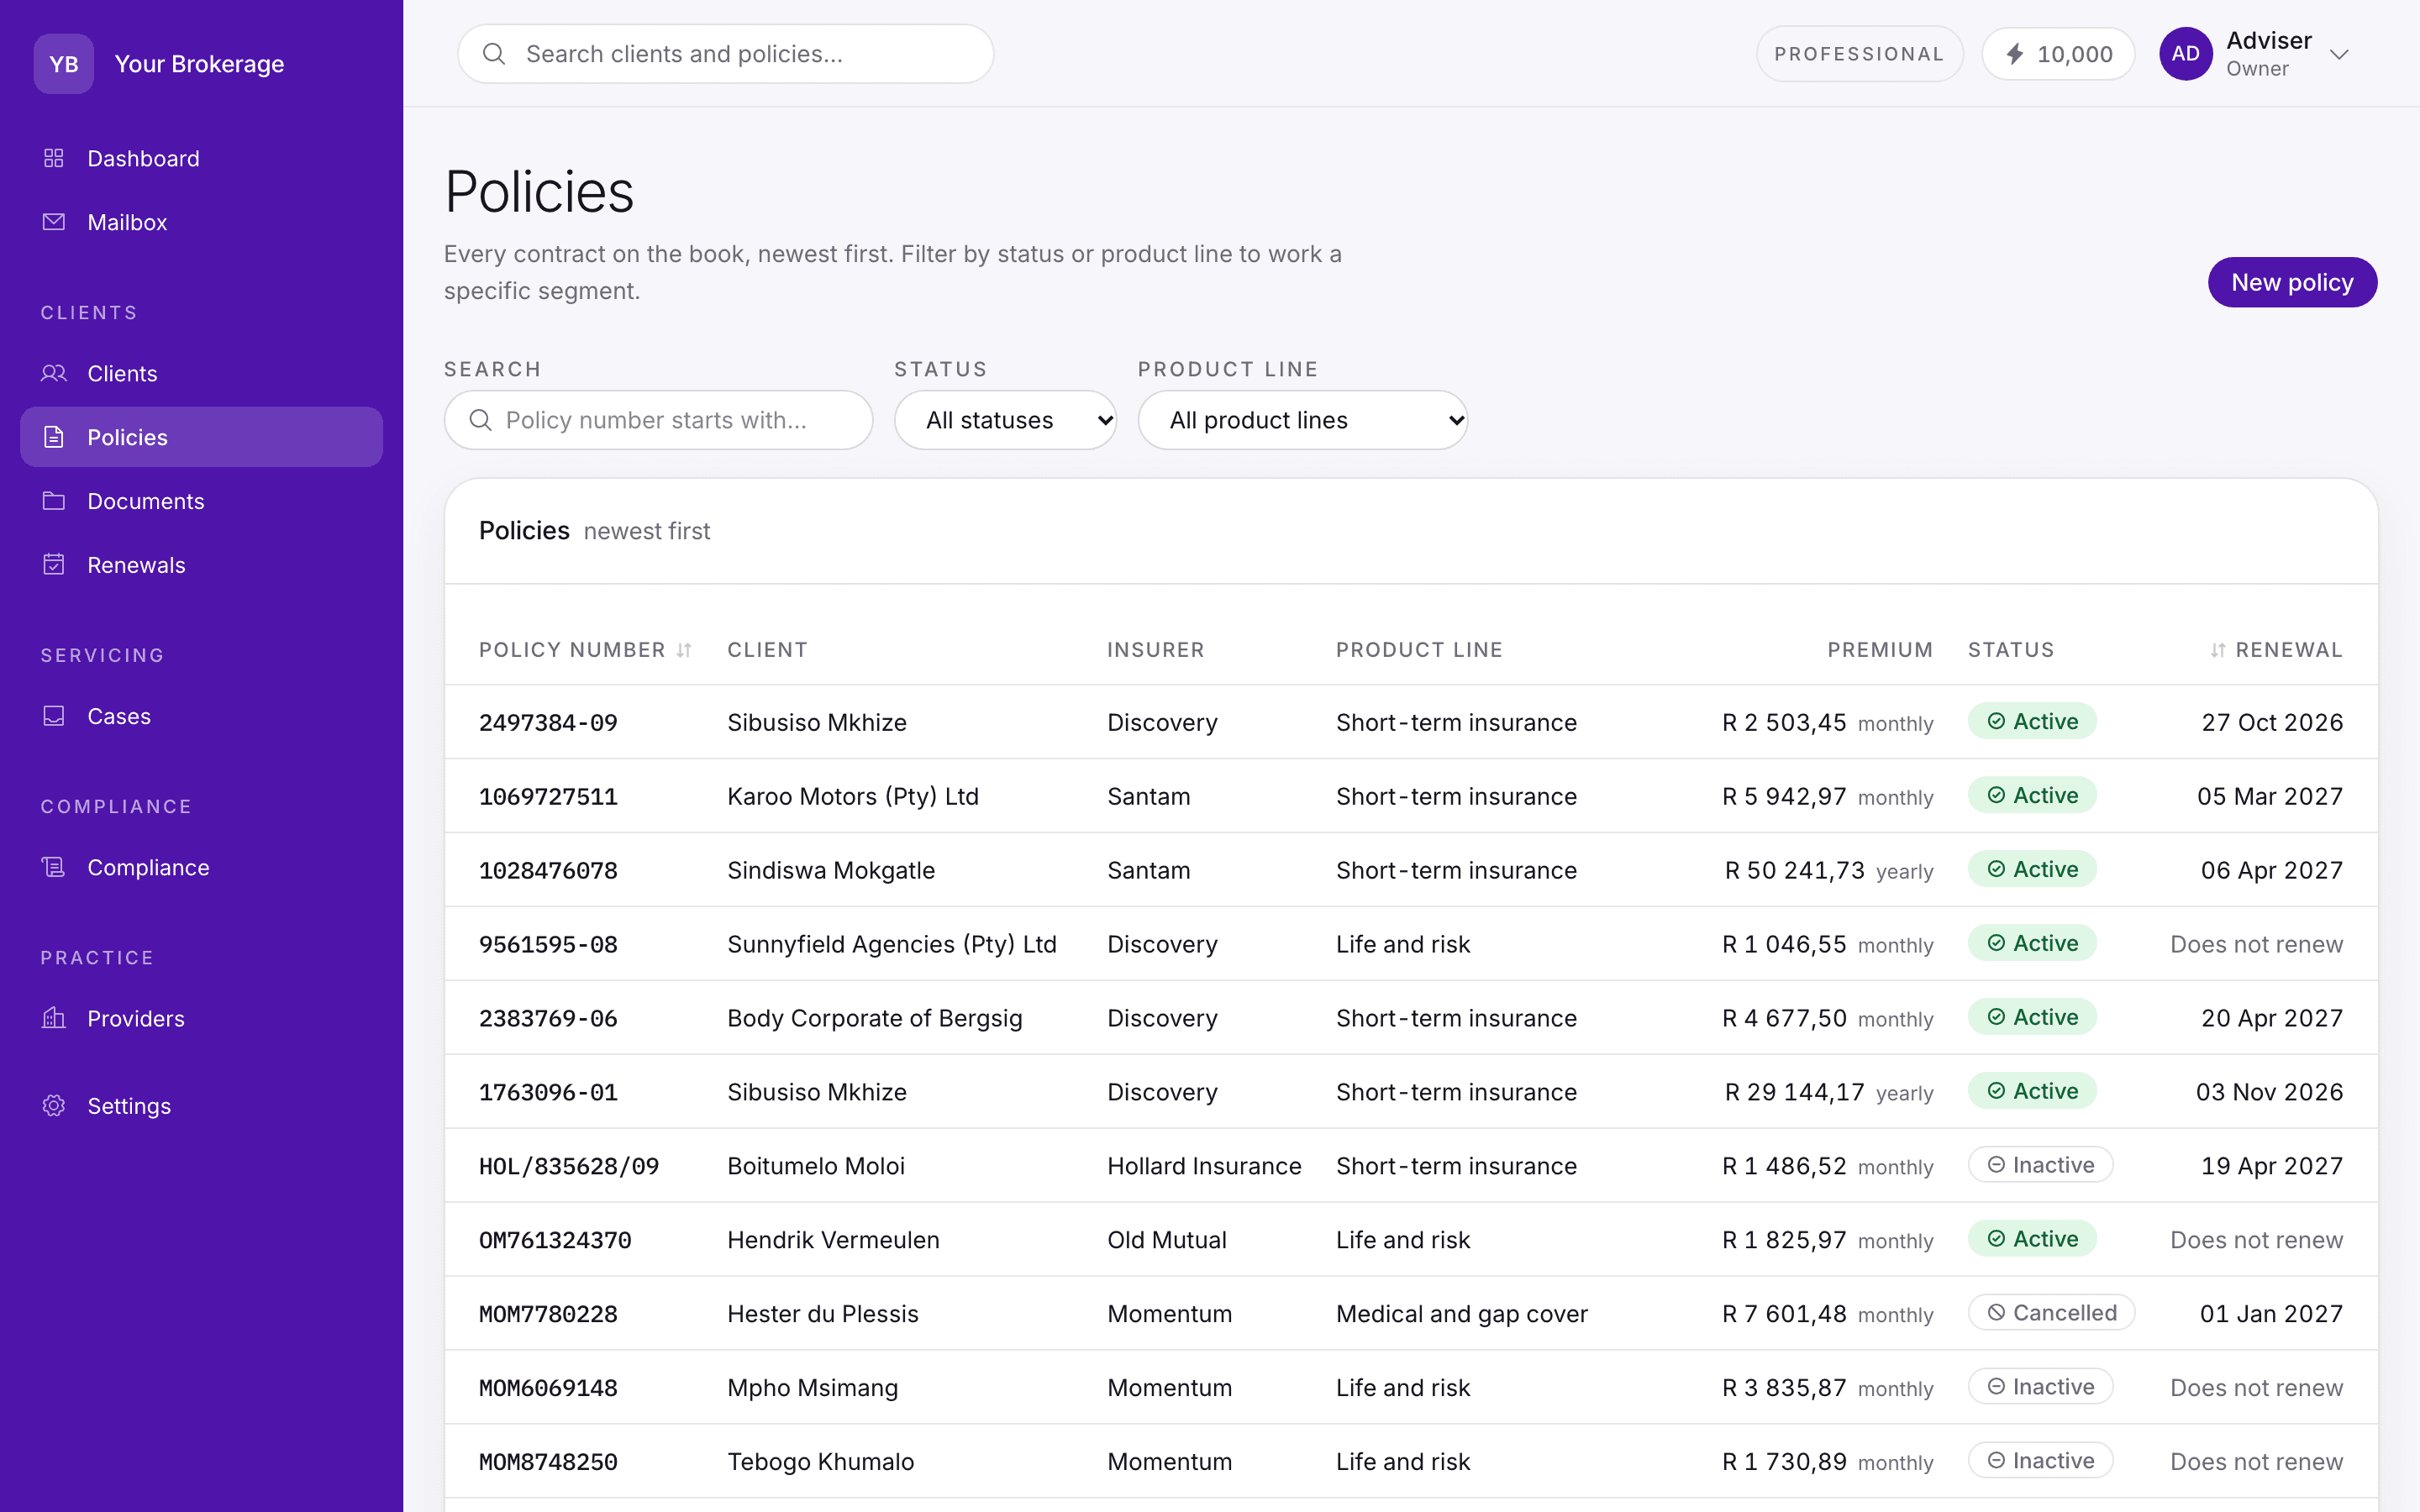This screenshot has width=2420, height=1512.
Task: Sort by renewal arrows icon
Action: click(2218, 650)
